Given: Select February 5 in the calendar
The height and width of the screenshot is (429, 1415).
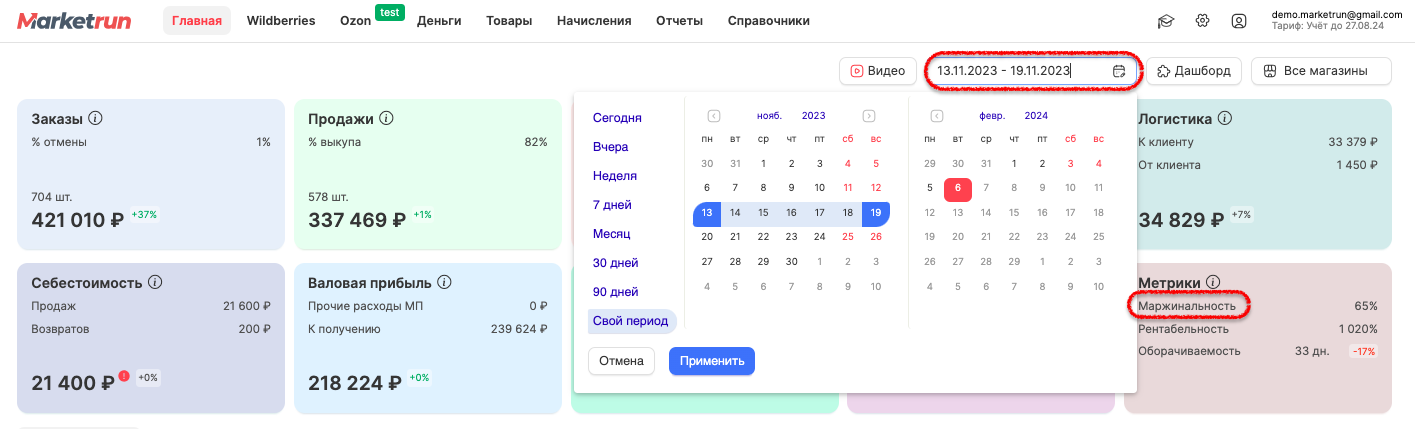Looking at the screenshot, I should [930, 188].
